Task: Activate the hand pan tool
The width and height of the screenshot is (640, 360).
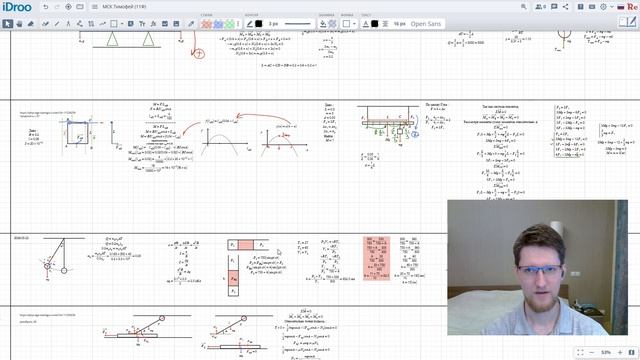Action: (x=19, y=24)
